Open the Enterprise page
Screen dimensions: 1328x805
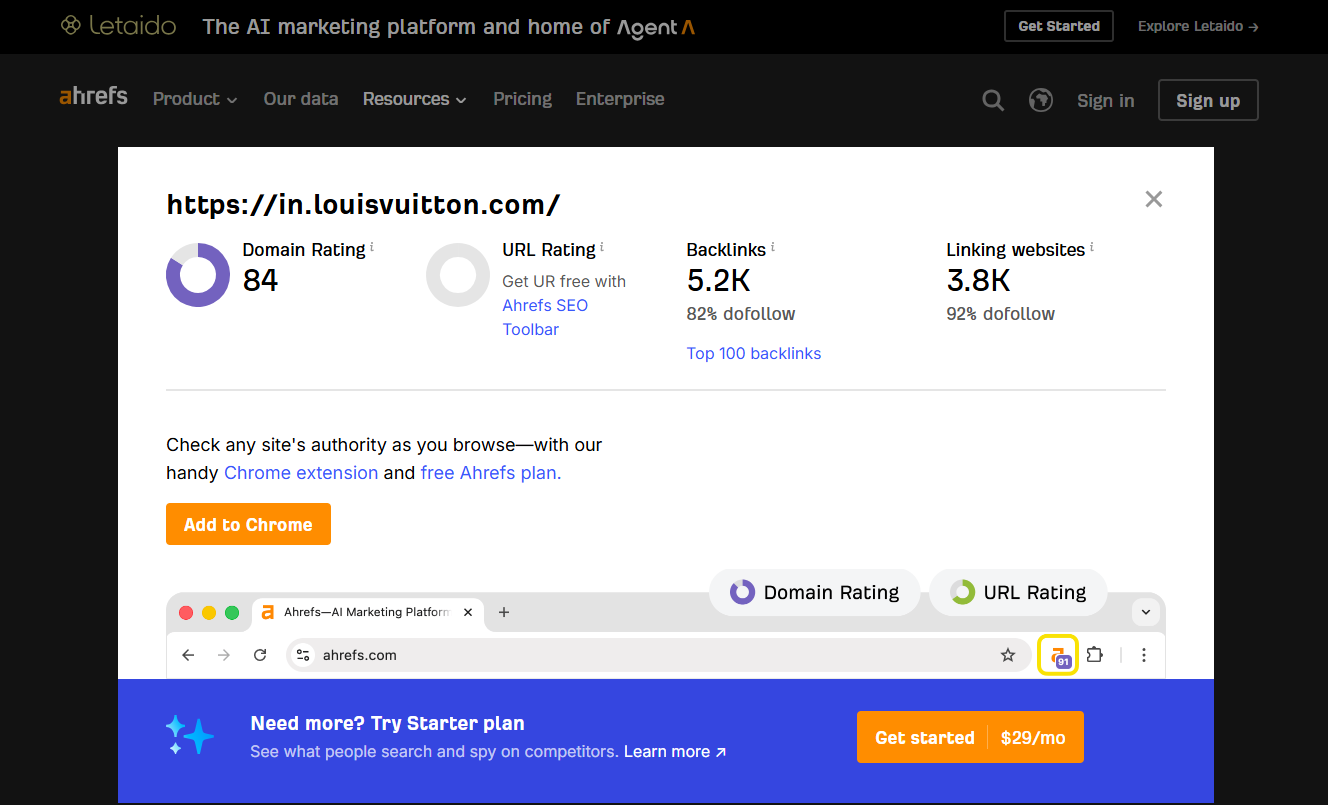coord(620,99)
